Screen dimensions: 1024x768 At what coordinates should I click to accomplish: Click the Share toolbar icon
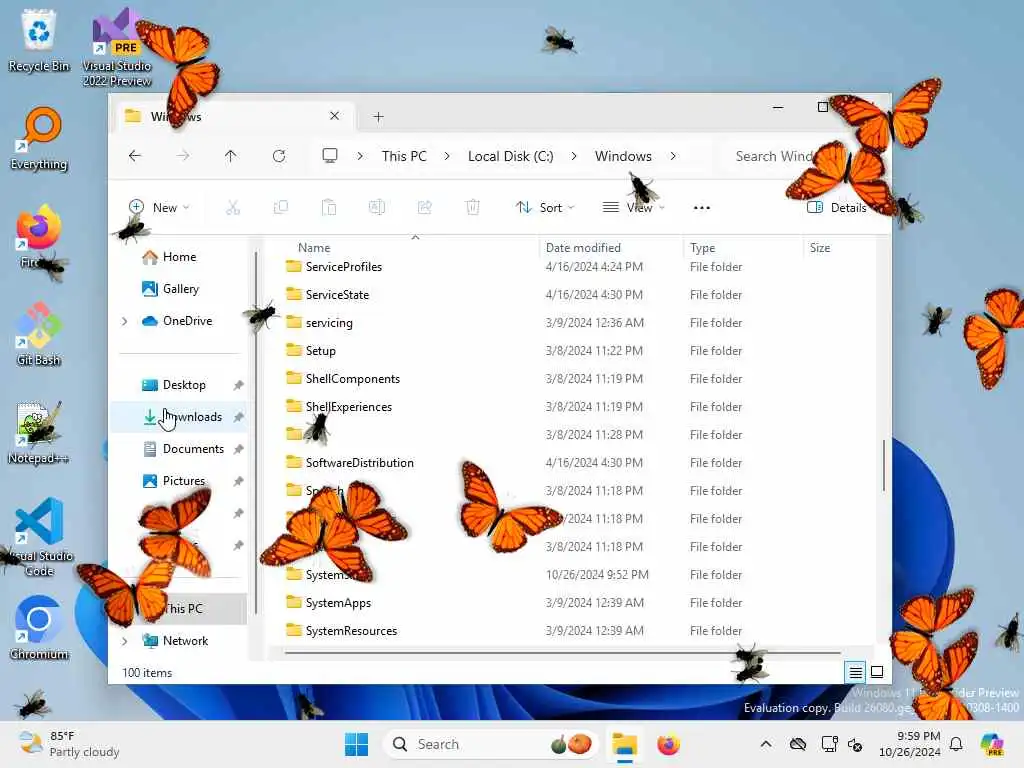click(424, 208)
